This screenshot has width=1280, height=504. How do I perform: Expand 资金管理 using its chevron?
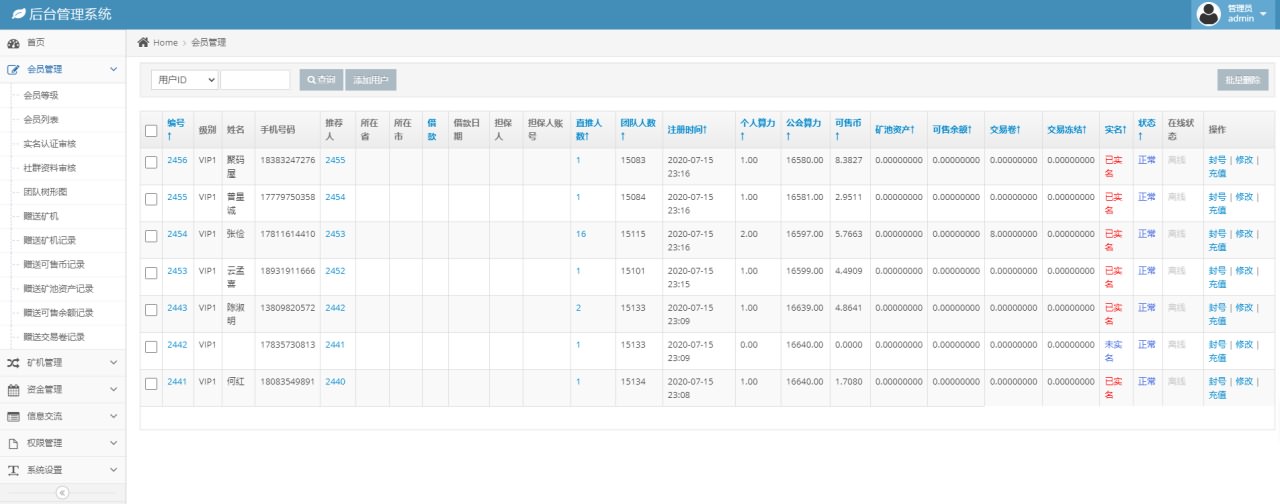pos(113,389)
